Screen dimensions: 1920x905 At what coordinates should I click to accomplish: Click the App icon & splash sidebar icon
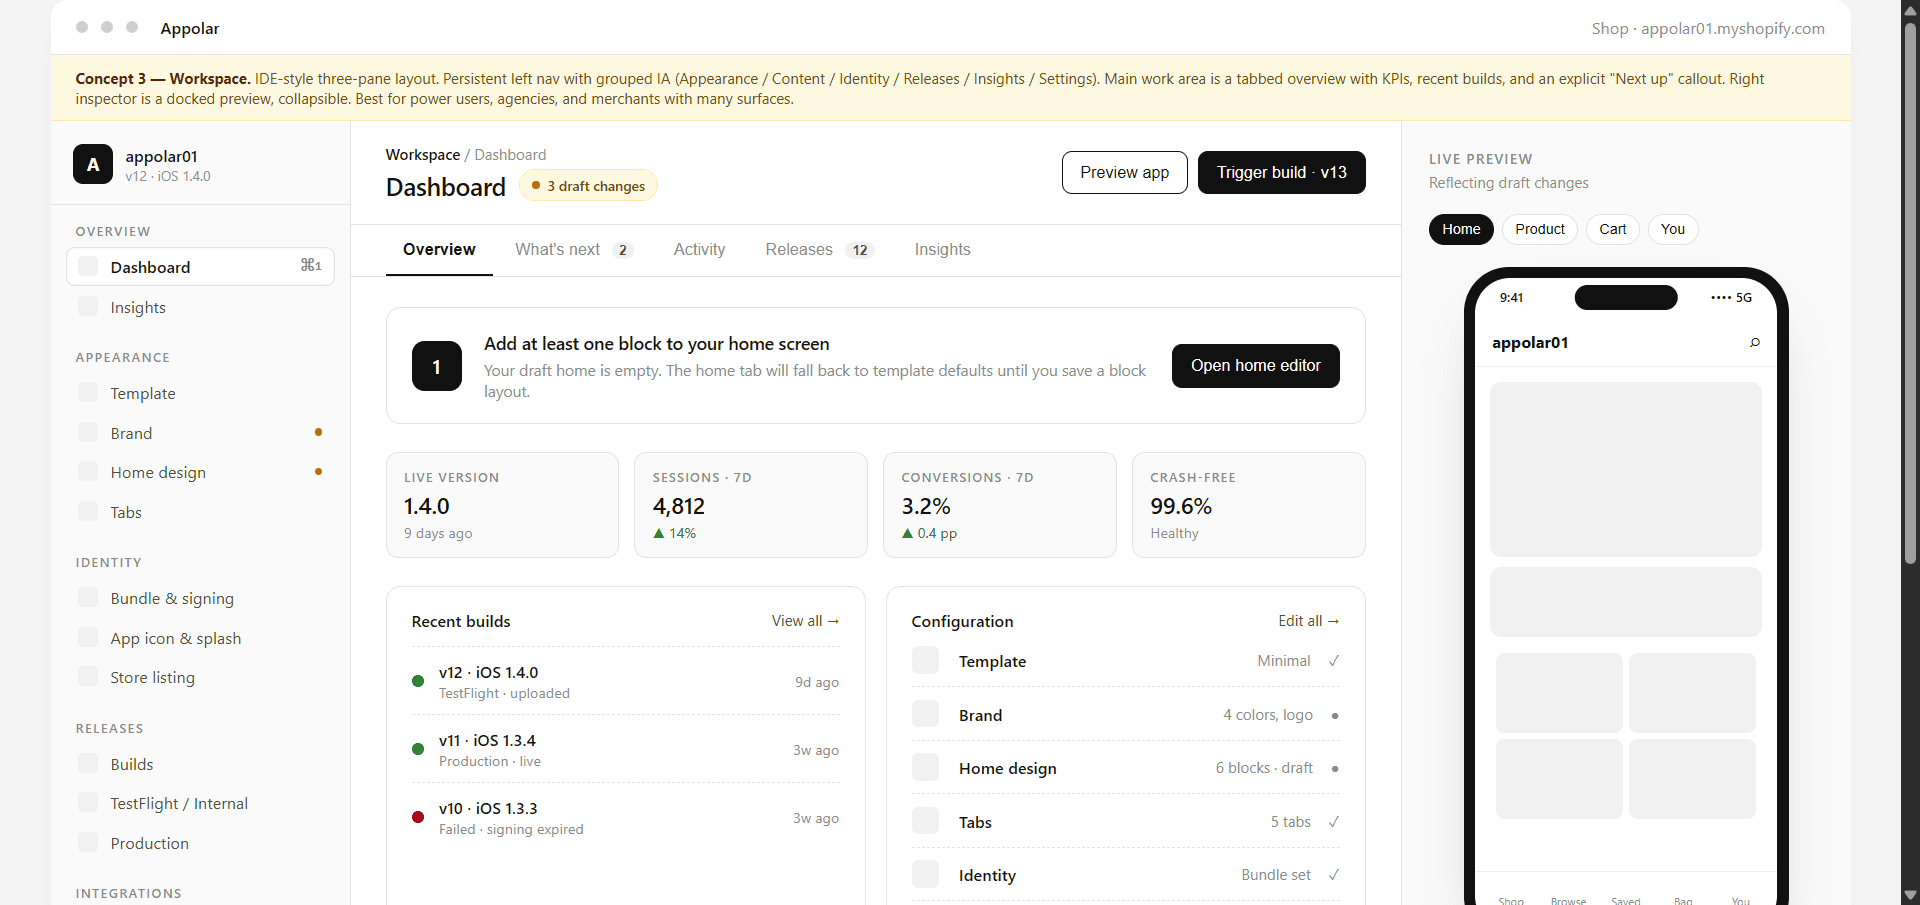(88, 637)
